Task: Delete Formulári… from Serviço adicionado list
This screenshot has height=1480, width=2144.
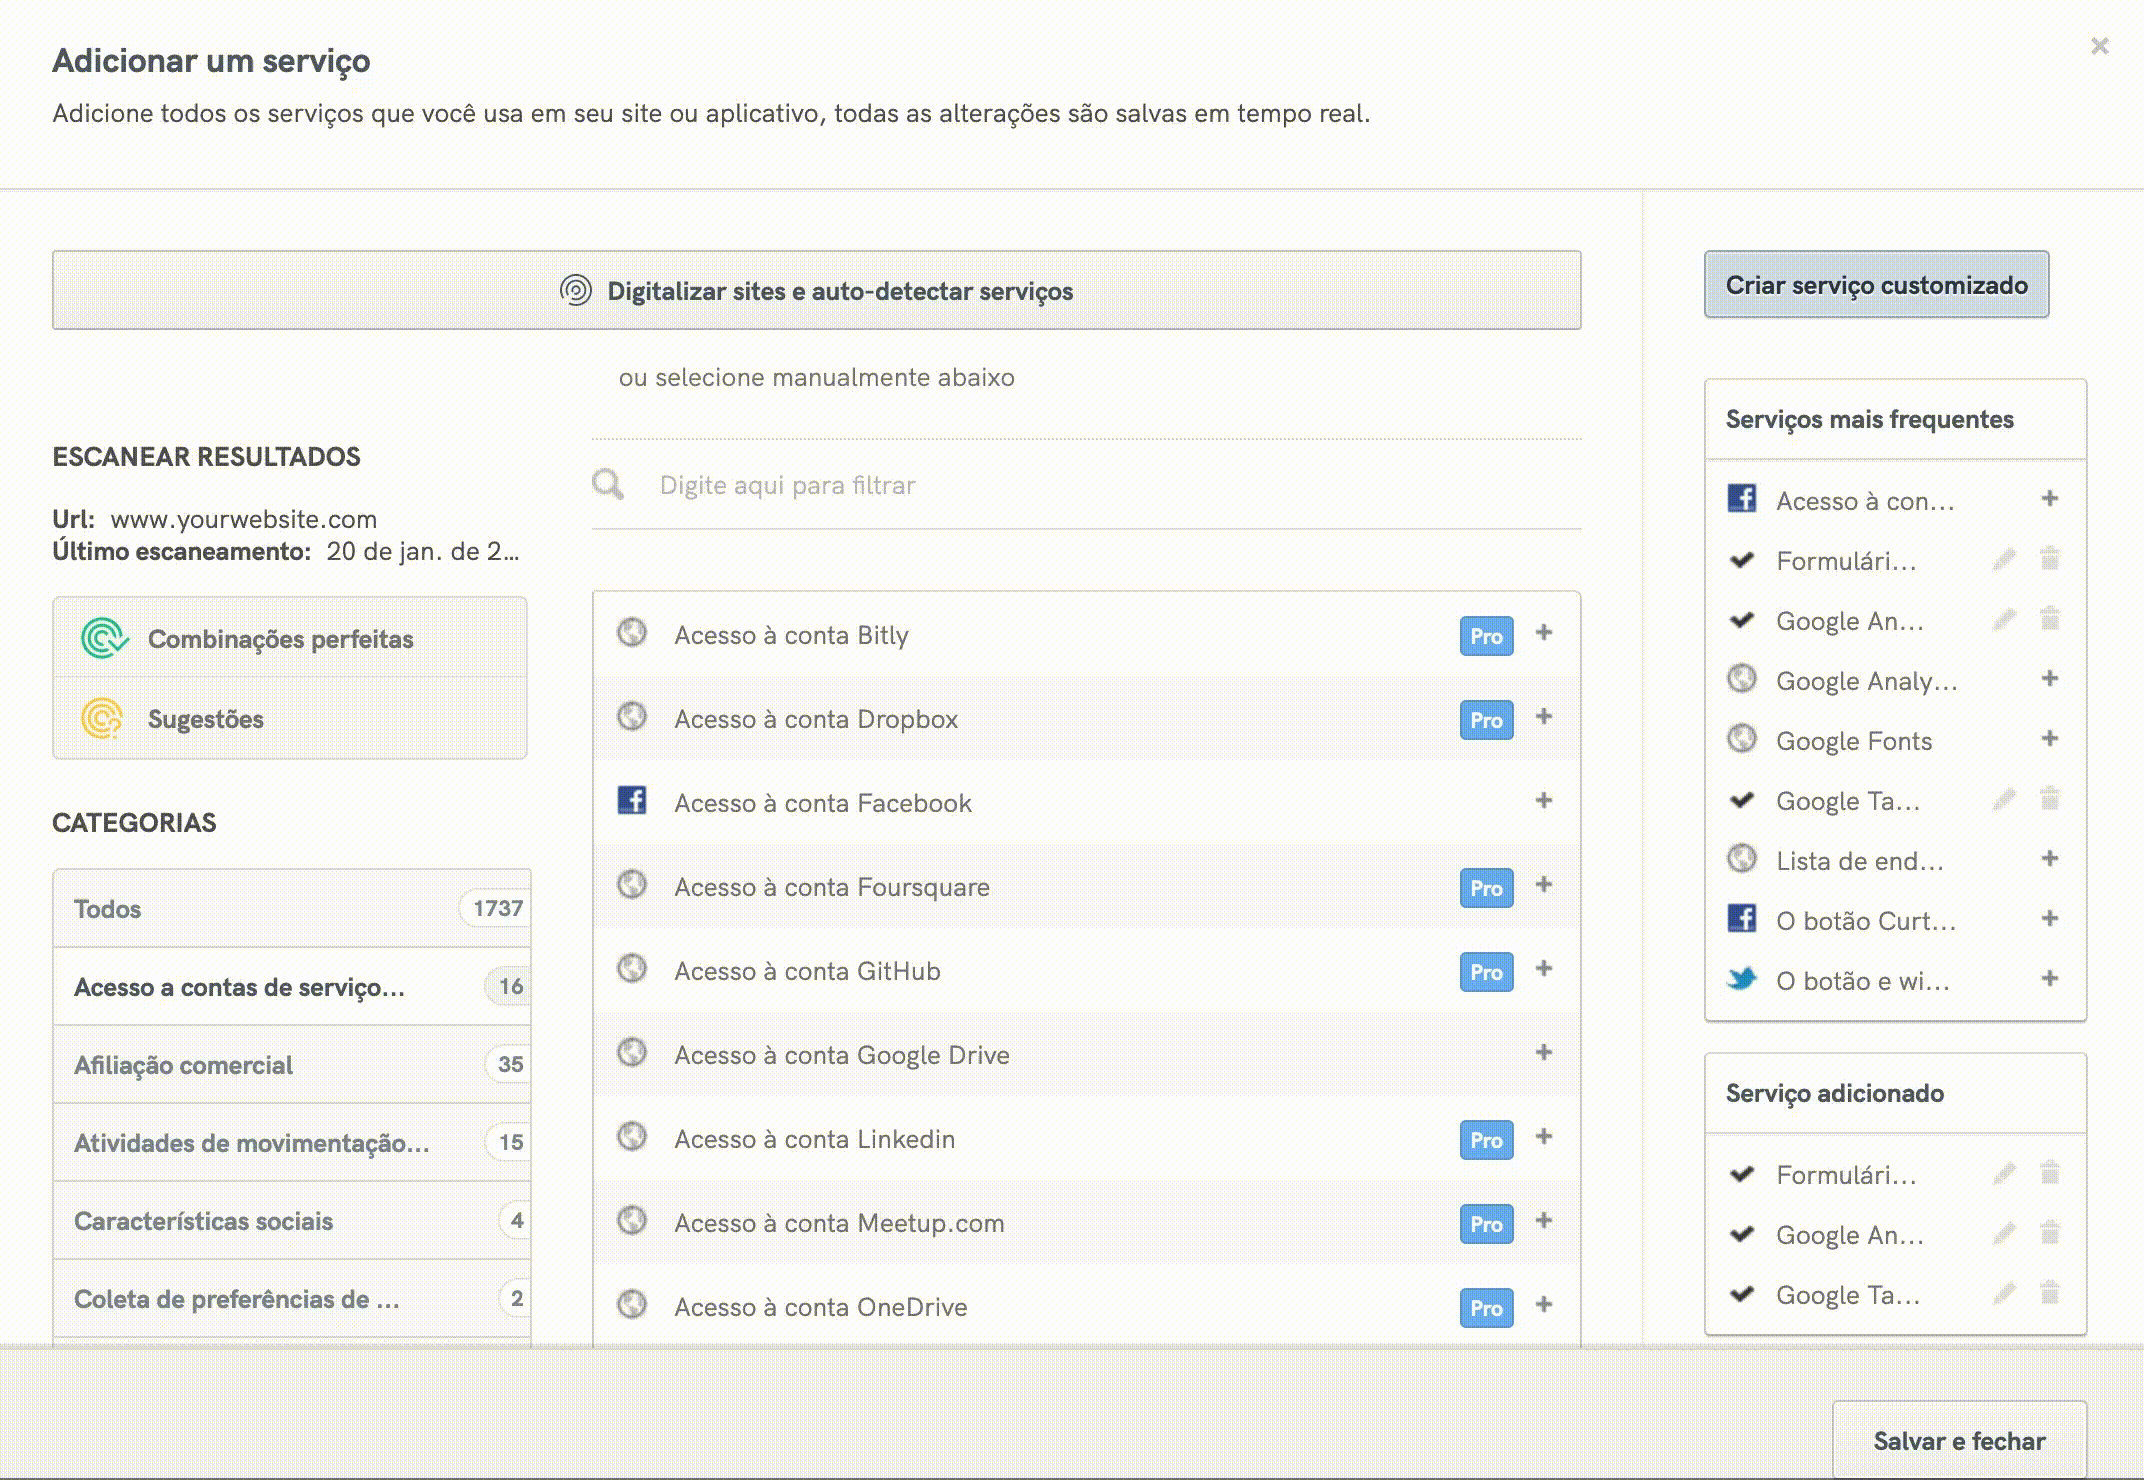Action: [2049, 1173]
